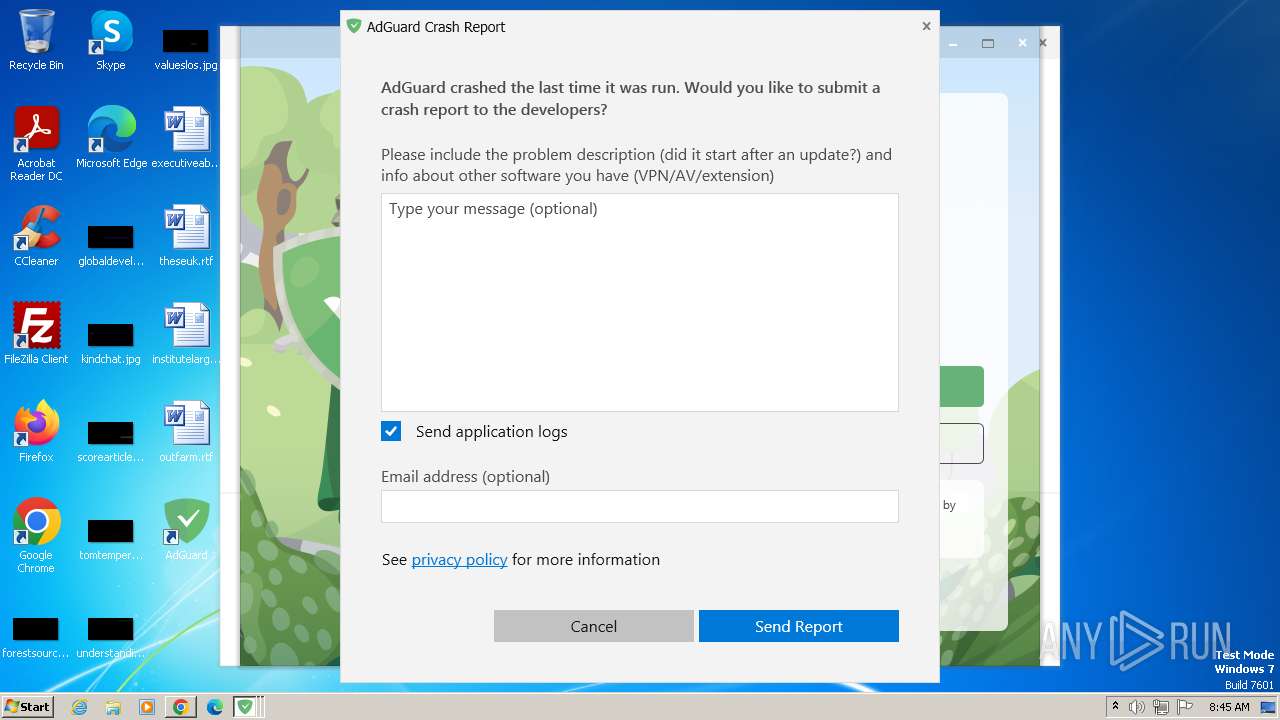Minimize the background AdGuard window

pyautogui.click(x=954, y=43)
